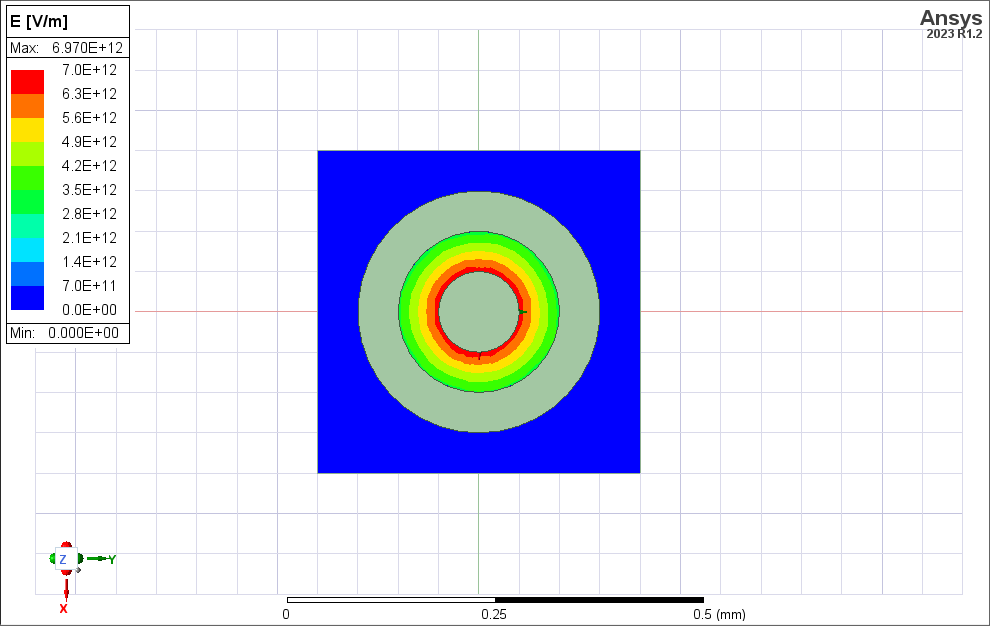The height and width of the screenshot is (626, 990).
Task: Click the cyan legend color swatch
Action: tap(27, 250)
